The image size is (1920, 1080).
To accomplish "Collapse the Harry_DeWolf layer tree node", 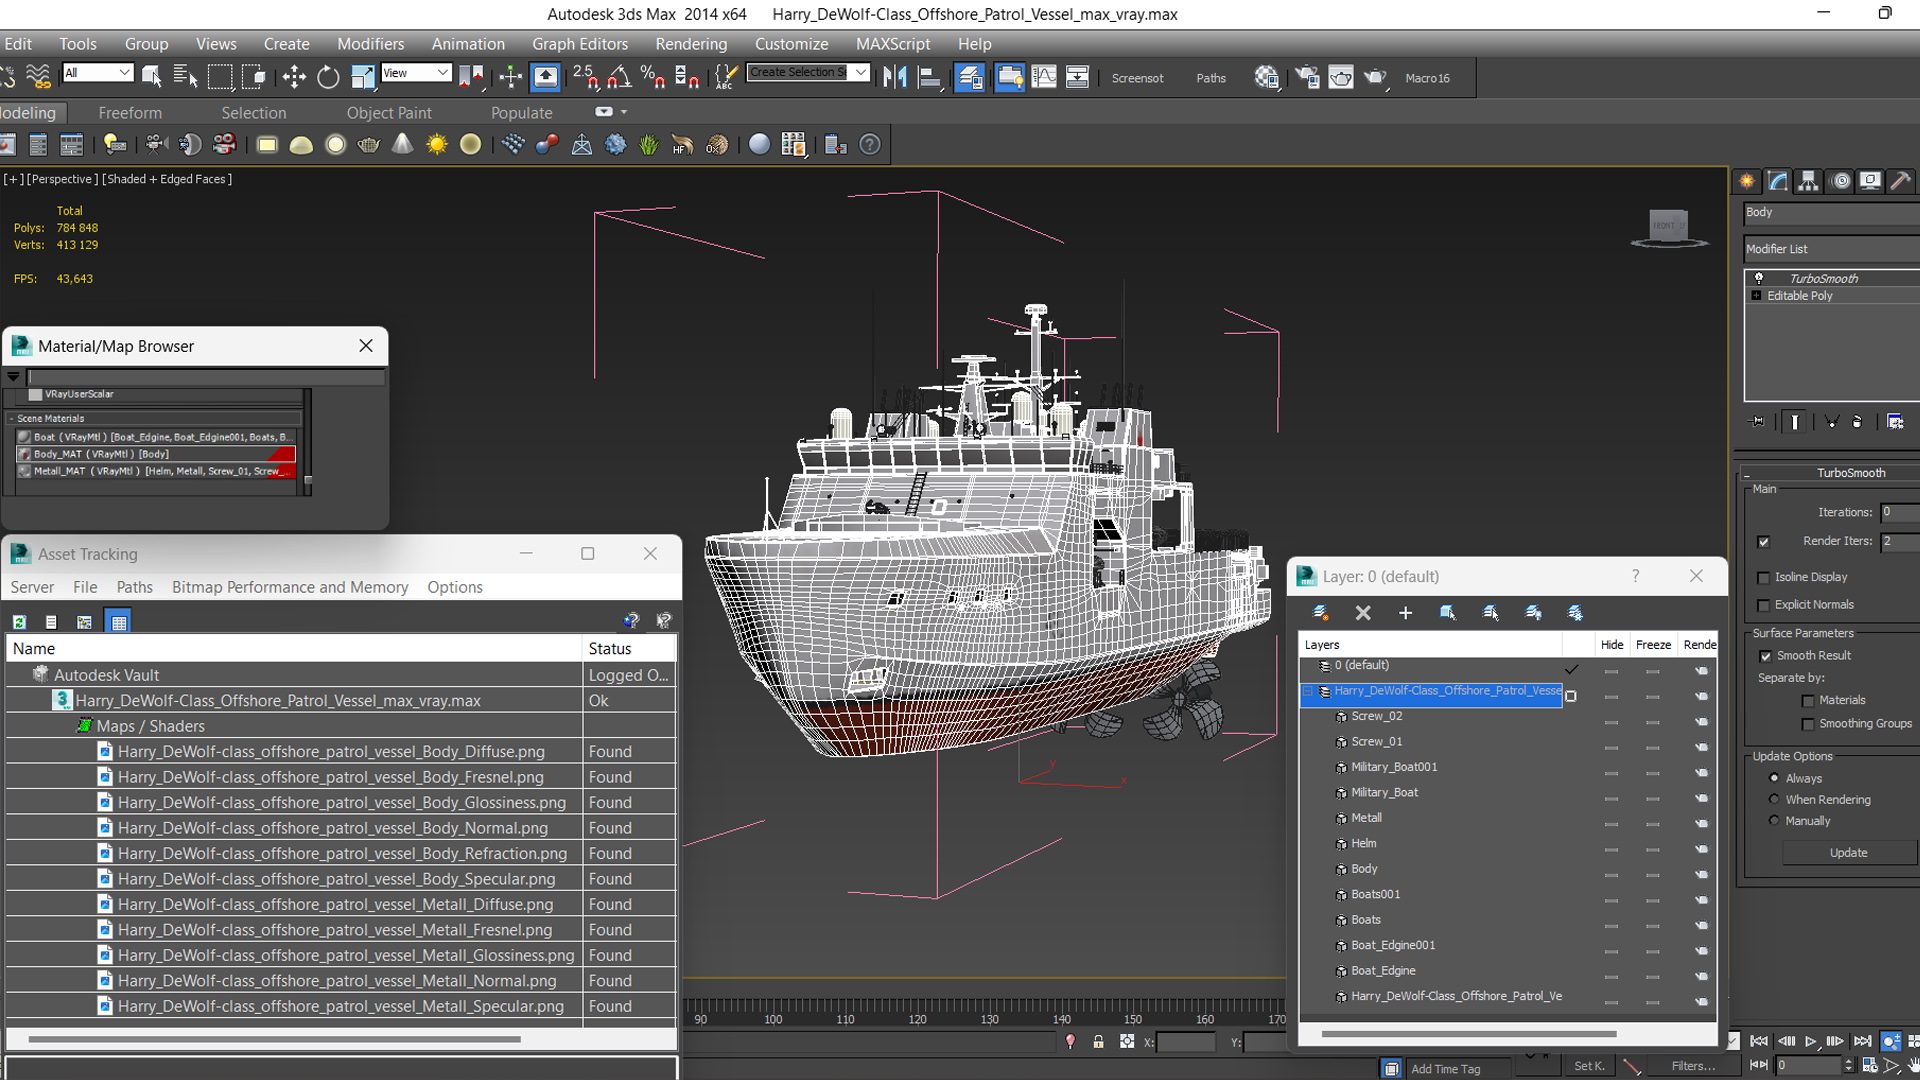I will pos(1308,691).
